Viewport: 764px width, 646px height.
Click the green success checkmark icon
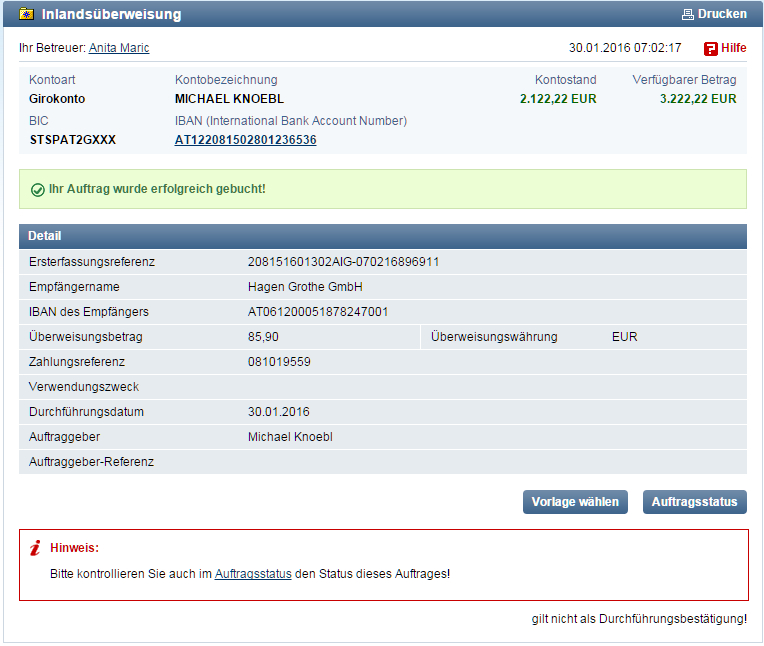click(x=38, y=190)
